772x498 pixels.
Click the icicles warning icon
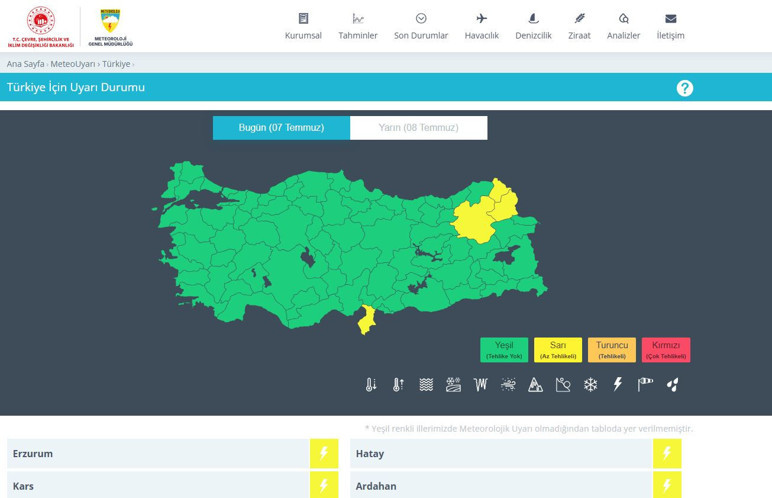[481, 384]
